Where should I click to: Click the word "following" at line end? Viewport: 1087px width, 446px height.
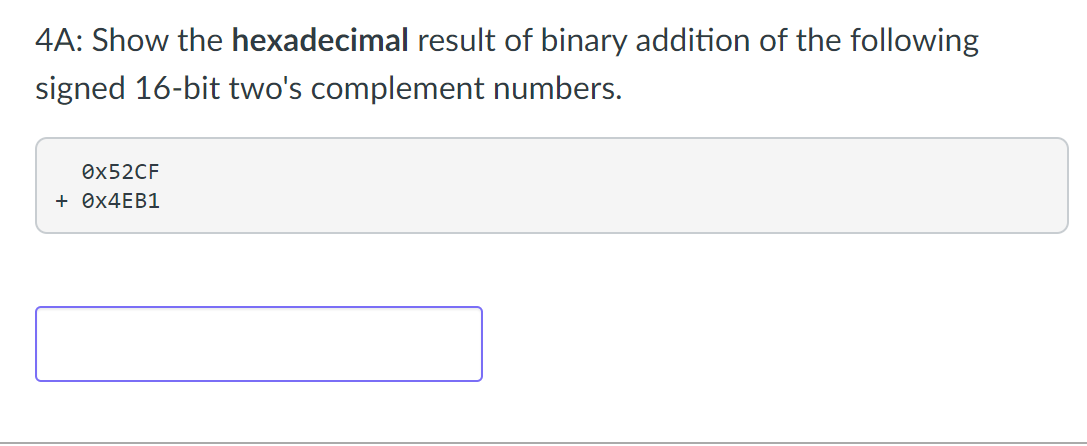coord(916,41)
